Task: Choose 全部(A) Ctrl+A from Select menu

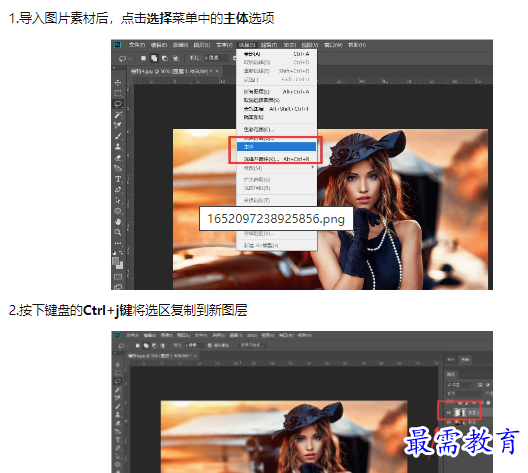Action: pos(276,54)
